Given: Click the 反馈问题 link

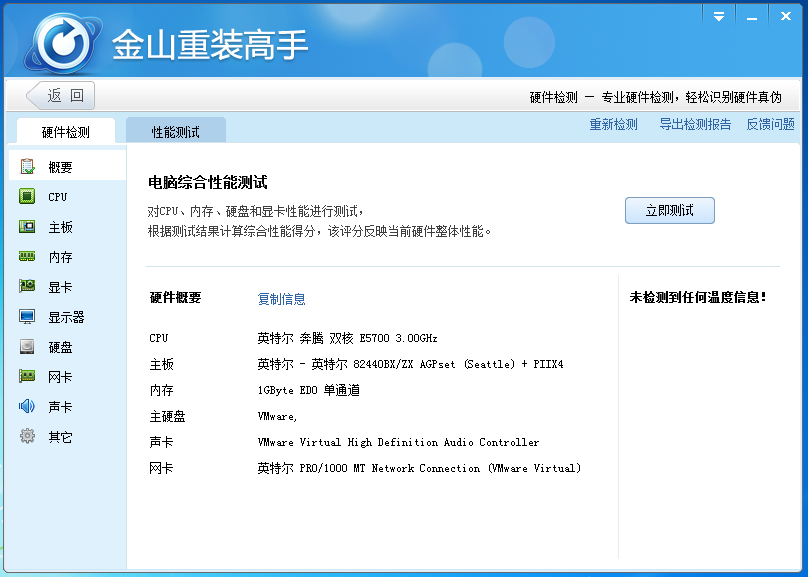Looking at the screenshot, I should [770, 124].
